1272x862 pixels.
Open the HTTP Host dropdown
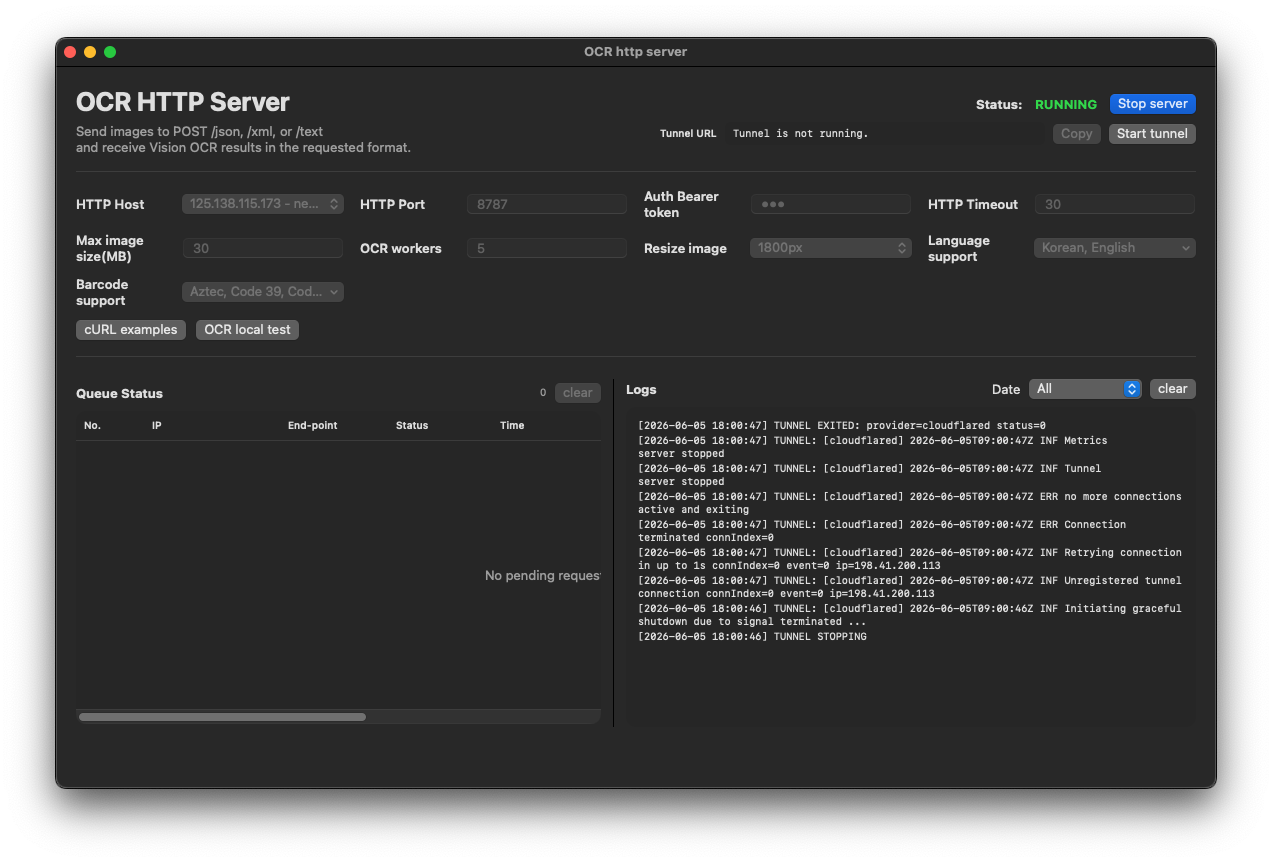coord(263,204)
